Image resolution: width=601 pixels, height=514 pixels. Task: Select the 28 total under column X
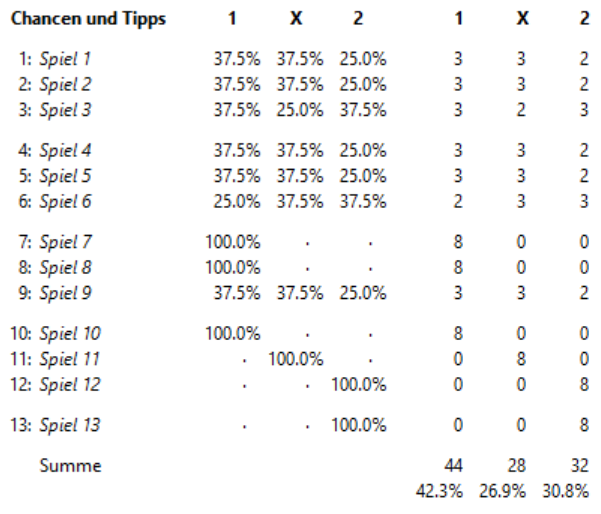[x=516, y=466]
